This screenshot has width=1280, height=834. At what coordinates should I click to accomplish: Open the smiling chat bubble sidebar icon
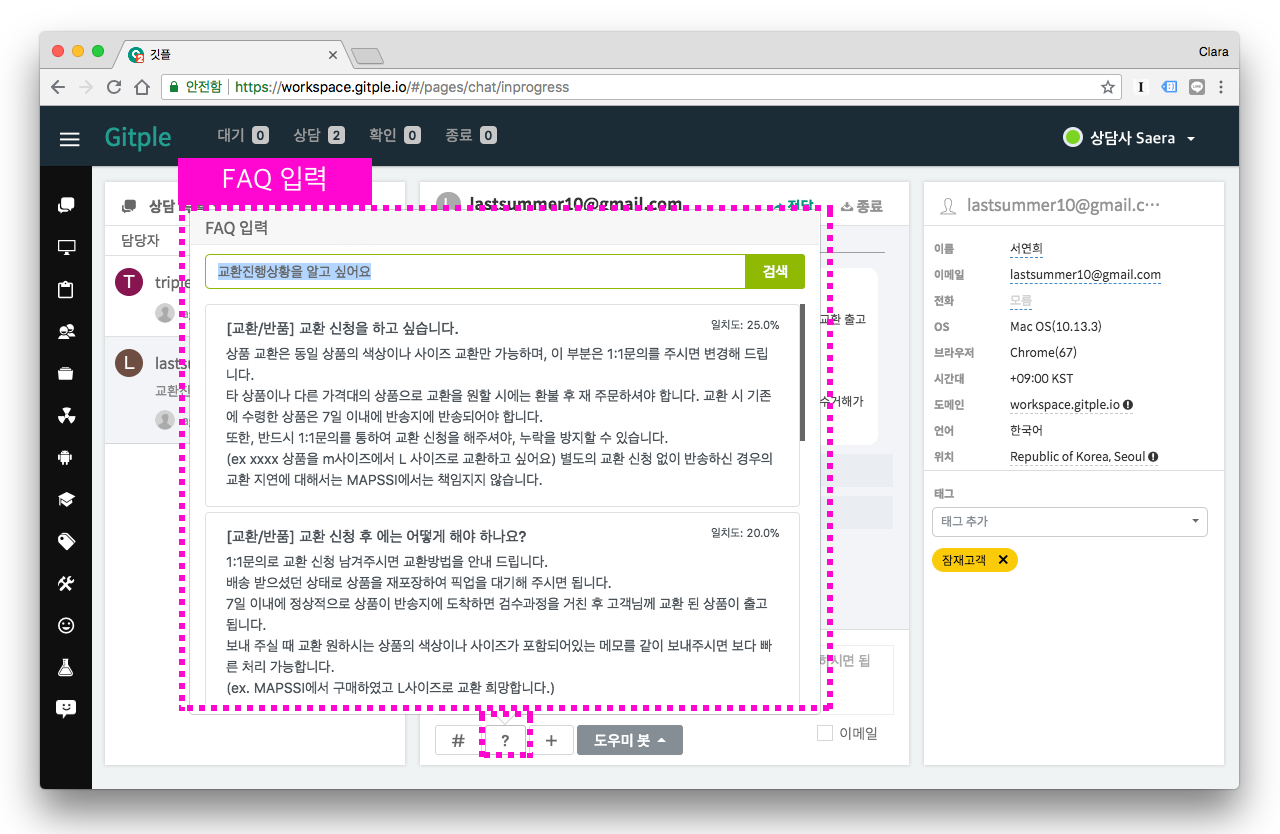tap(66, 709)
